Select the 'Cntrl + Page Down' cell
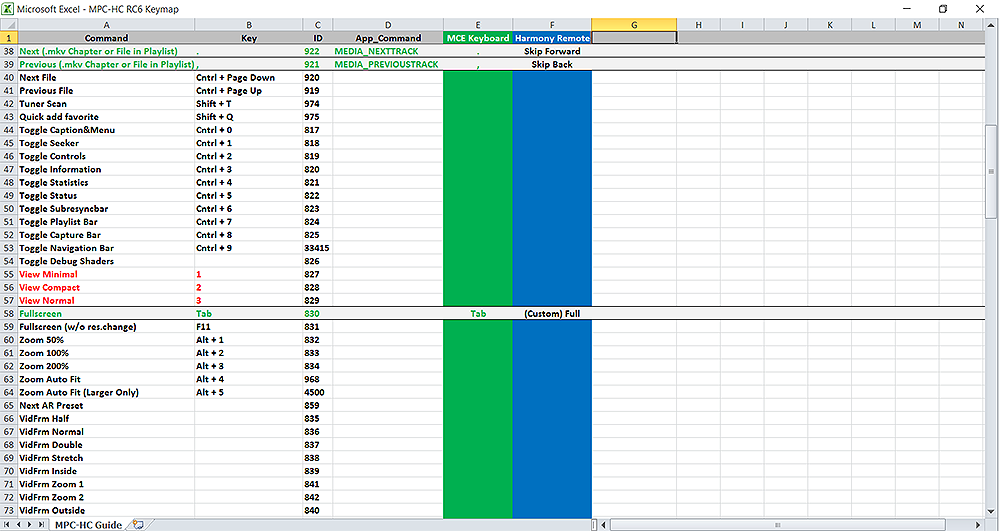This screenshot has height=531, width=1000. (249, 78)
